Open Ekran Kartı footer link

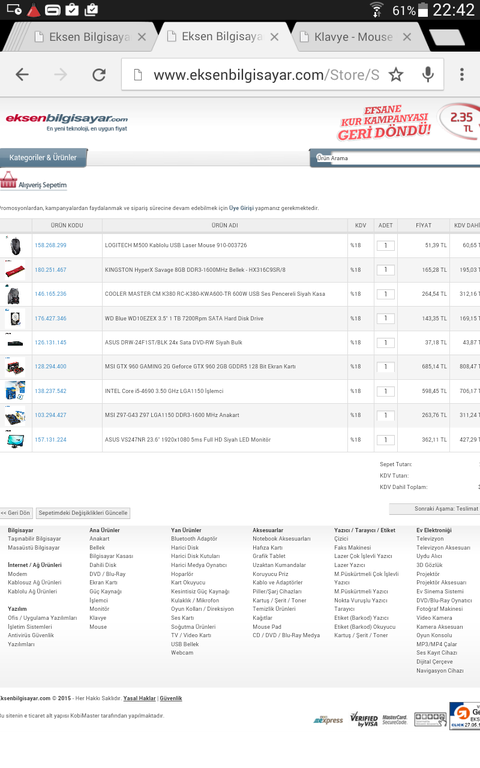103,583
